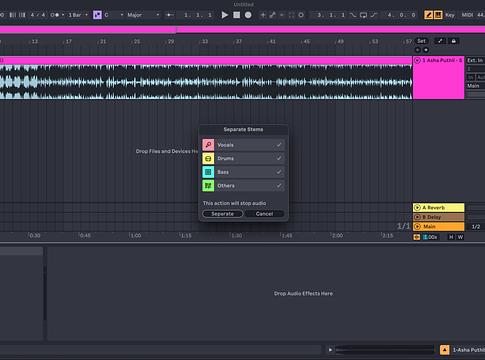485x360 pixels.
Task: Click the Punch-In switch icon
Action: [x=353, y=15]
